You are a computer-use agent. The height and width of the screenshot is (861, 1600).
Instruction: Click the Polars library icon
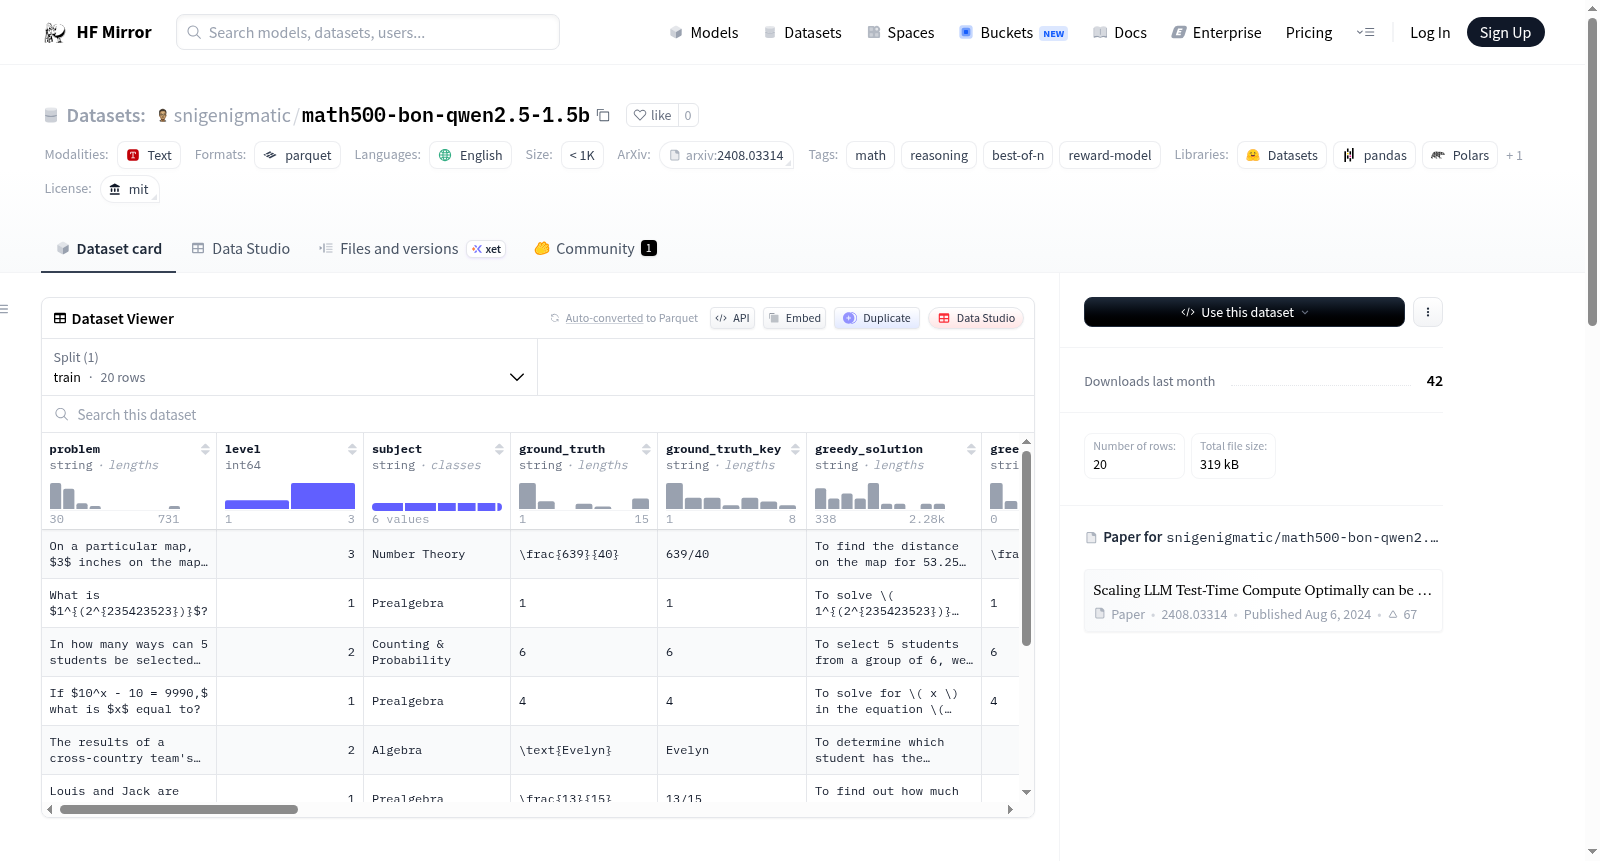click(x=1438, y=155)
